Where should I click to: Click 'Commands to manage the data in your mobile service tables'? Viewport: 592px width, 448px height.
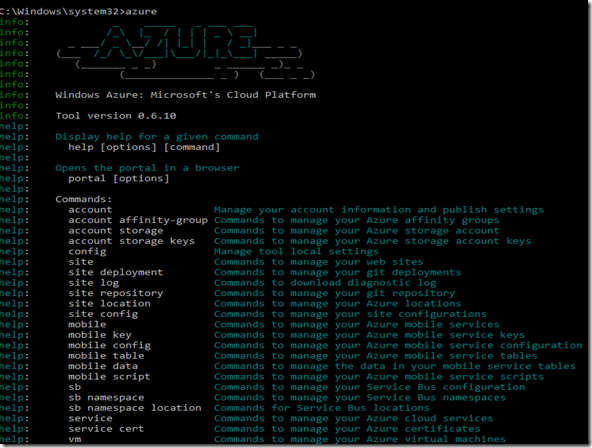pyautogui.click(x=395, y=366)
